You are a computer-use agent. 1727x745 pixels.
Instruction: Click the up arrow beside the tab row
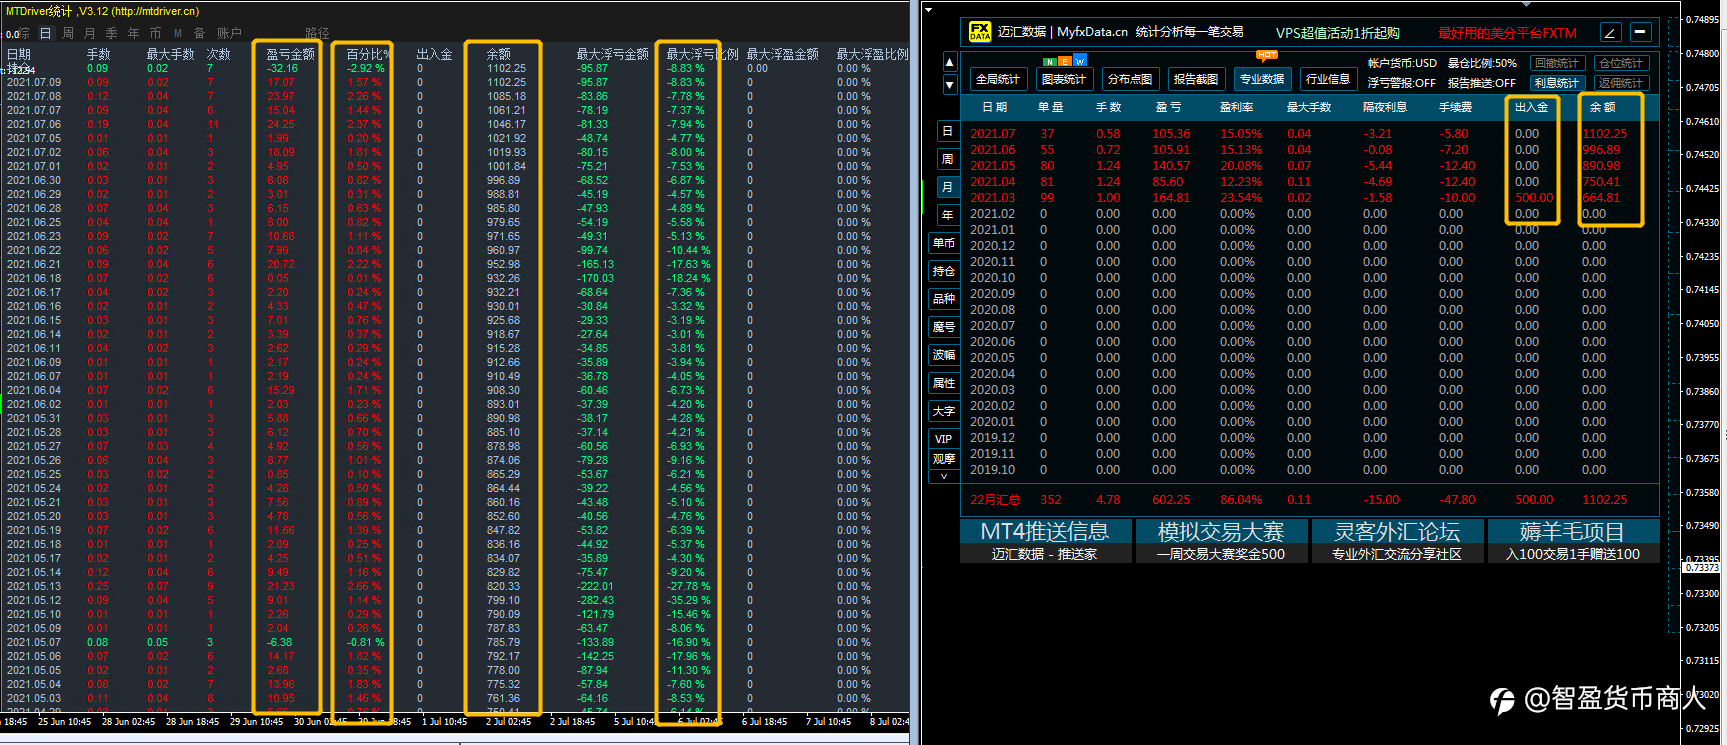coord(949,62)
